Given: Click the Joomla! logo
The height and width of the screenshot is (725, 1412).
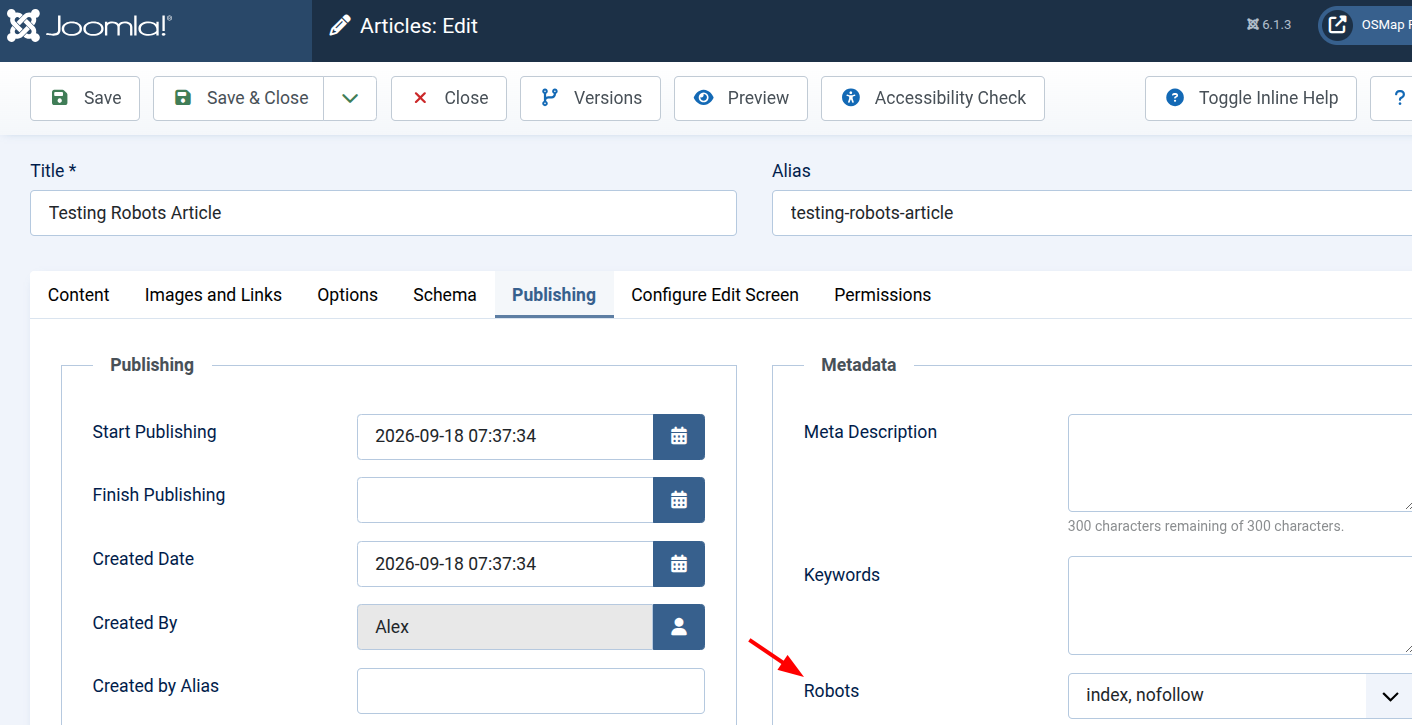Looking at the screenshot, I should click(90, 26).
